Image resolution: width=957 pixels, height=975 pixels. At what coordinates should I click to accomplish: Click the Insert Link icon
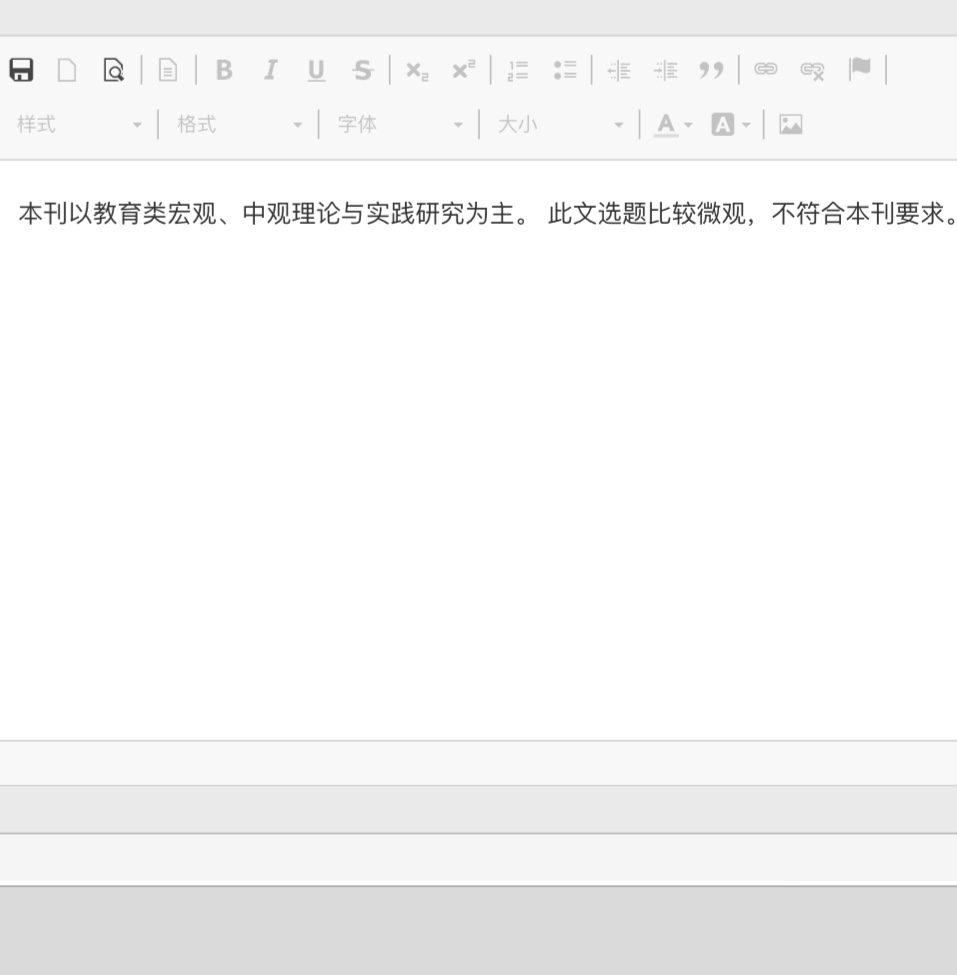pos(766,70)
